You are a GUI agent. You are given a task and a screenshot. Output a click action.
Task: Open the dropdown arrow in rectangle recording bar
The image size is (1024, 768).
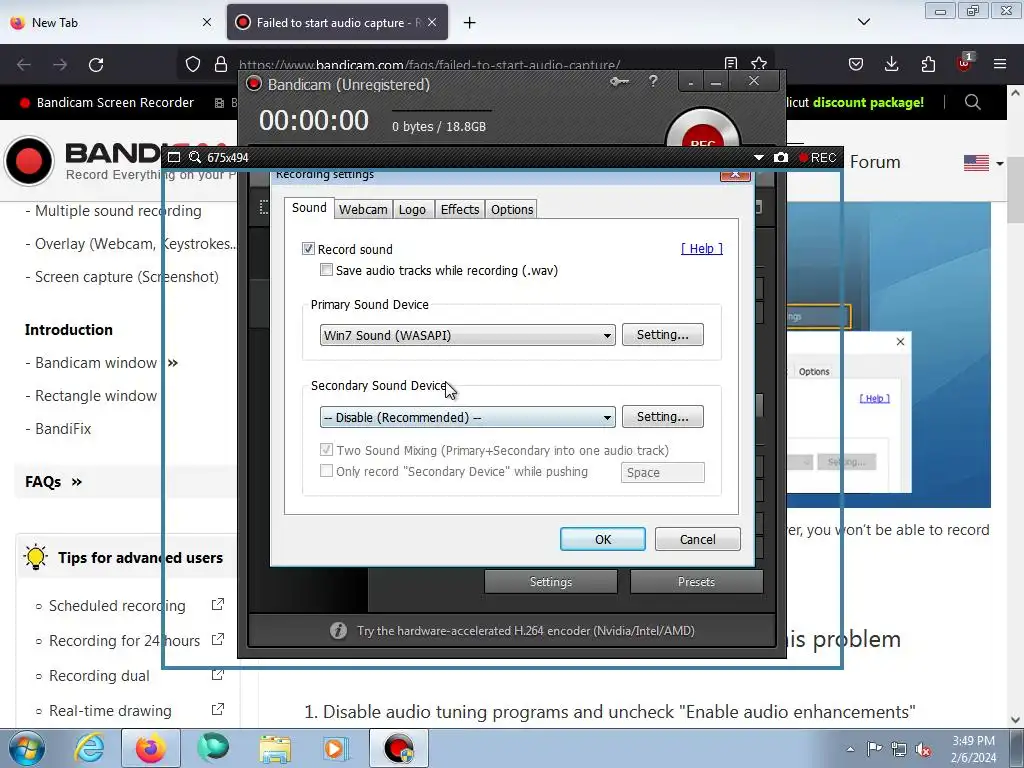[x=758, y=157]
